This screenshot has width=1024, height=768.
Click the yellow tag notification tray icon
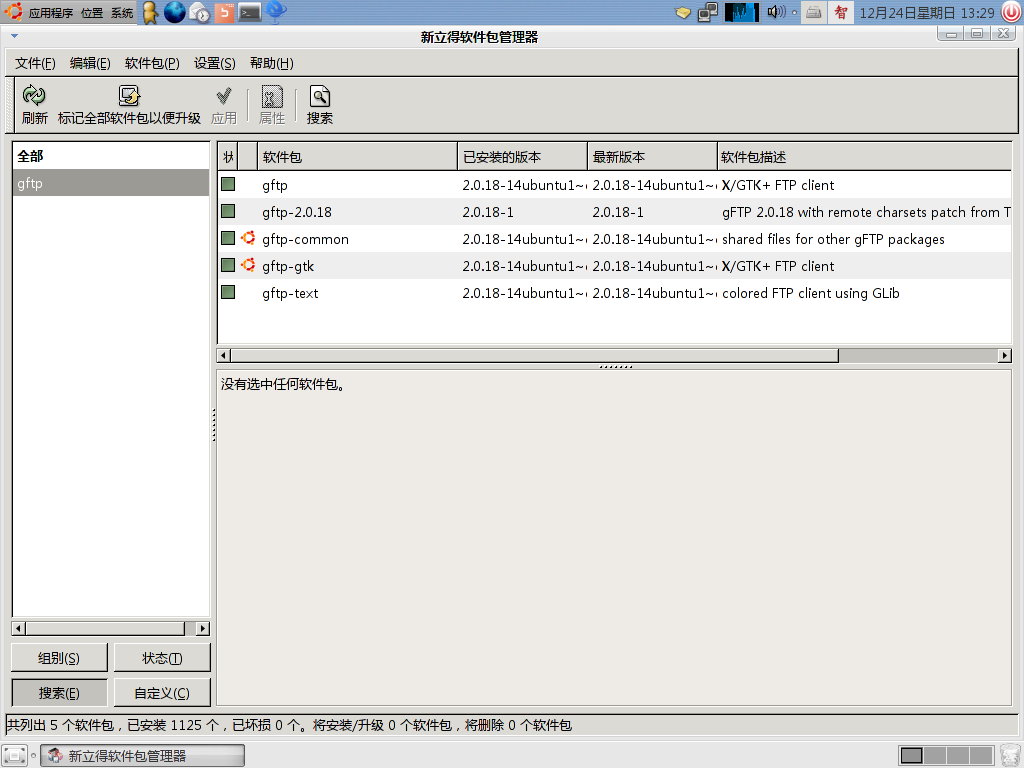682,12
